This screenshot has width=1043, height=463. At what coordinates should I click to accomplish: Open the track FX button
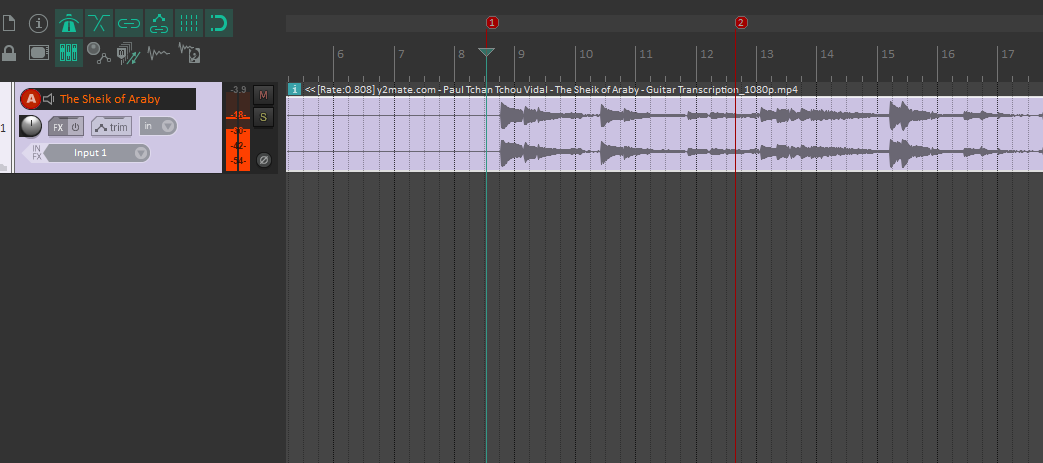click(58, 127)
